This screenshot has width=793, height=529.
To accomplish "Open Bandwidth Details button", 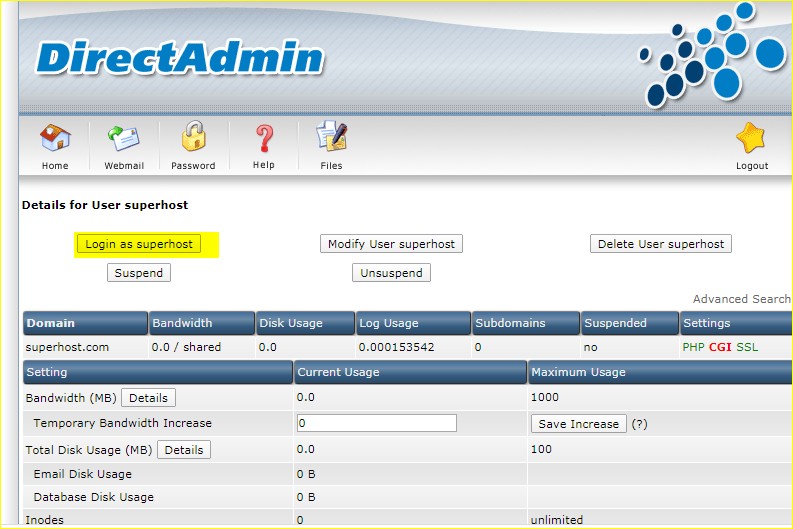I will pos(148,398).
